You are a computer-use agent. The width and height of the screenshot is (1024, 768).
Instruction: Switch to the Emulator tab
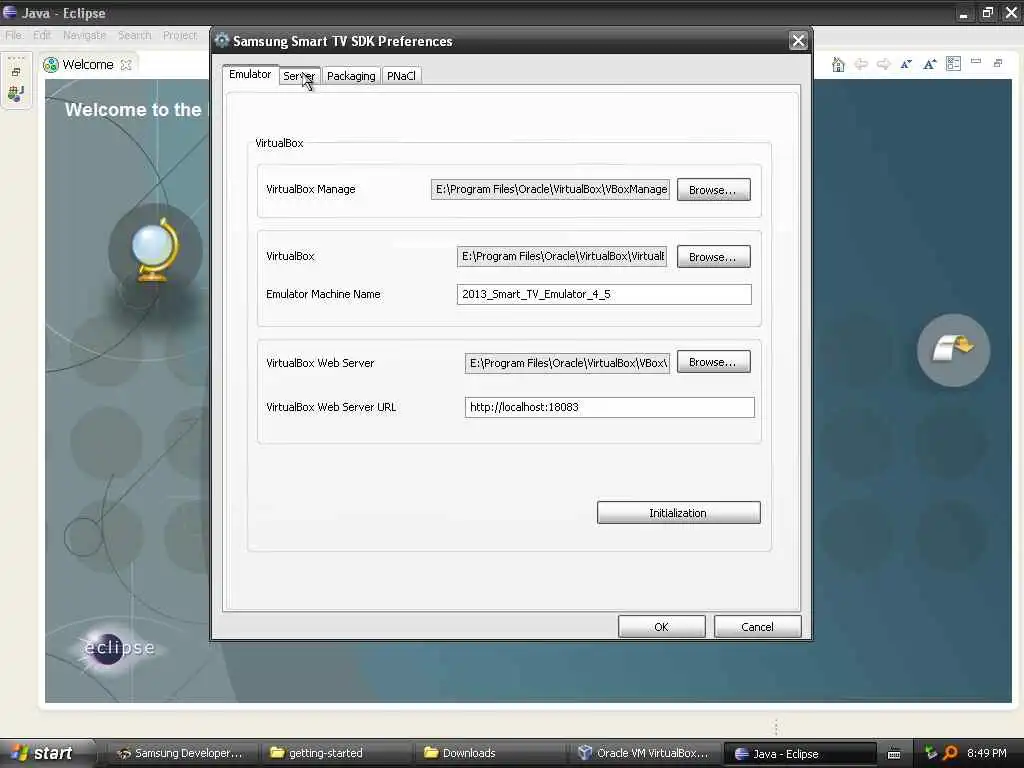tap(250, 74)
